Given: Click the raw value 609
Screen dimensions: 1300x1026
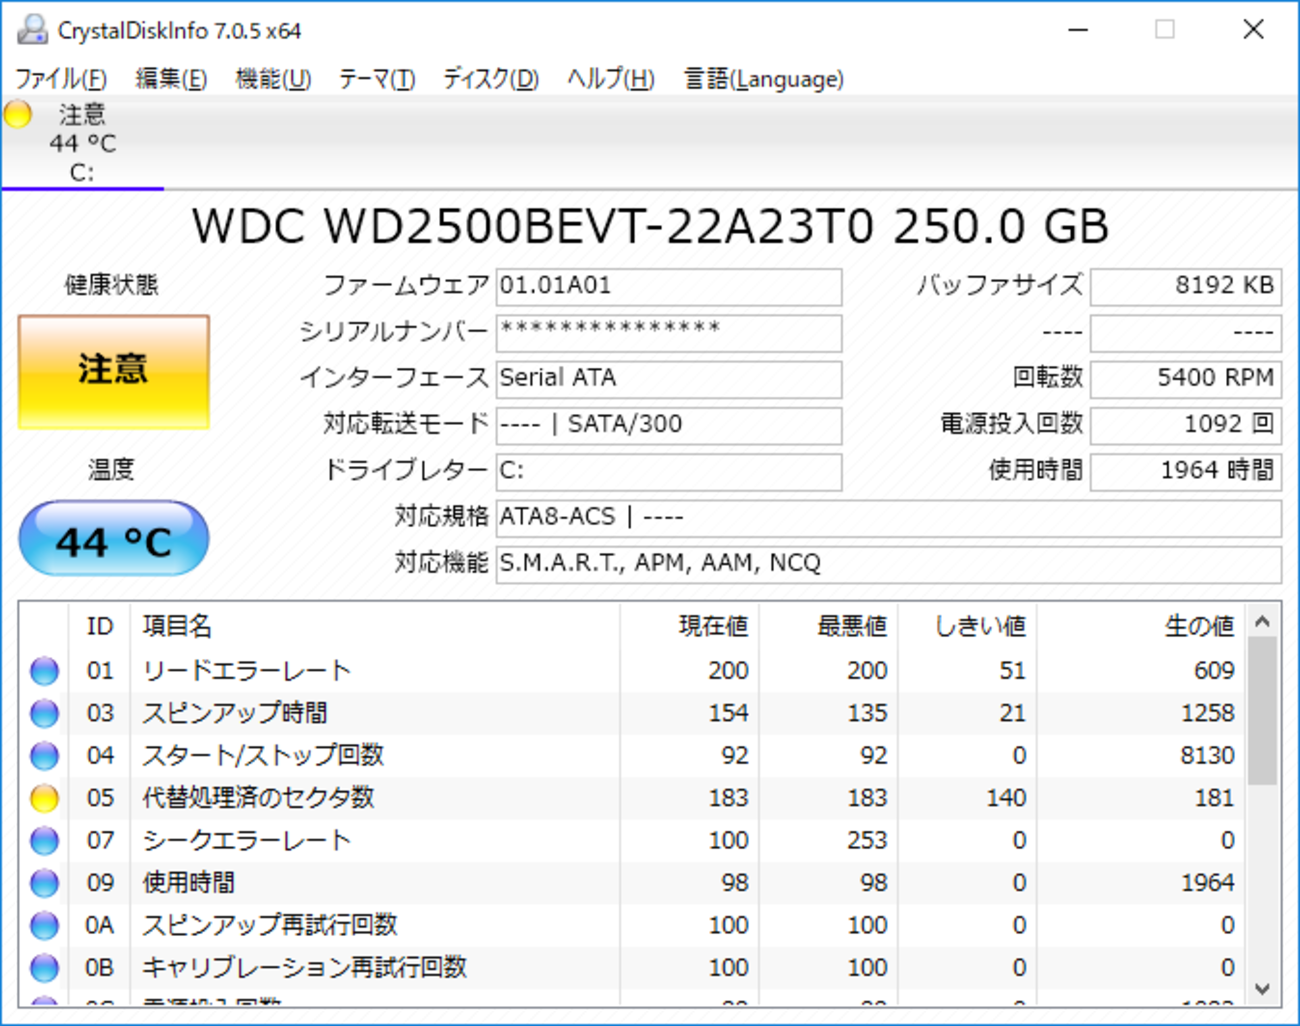Looking at the screenshot, I should [1214, 671].
